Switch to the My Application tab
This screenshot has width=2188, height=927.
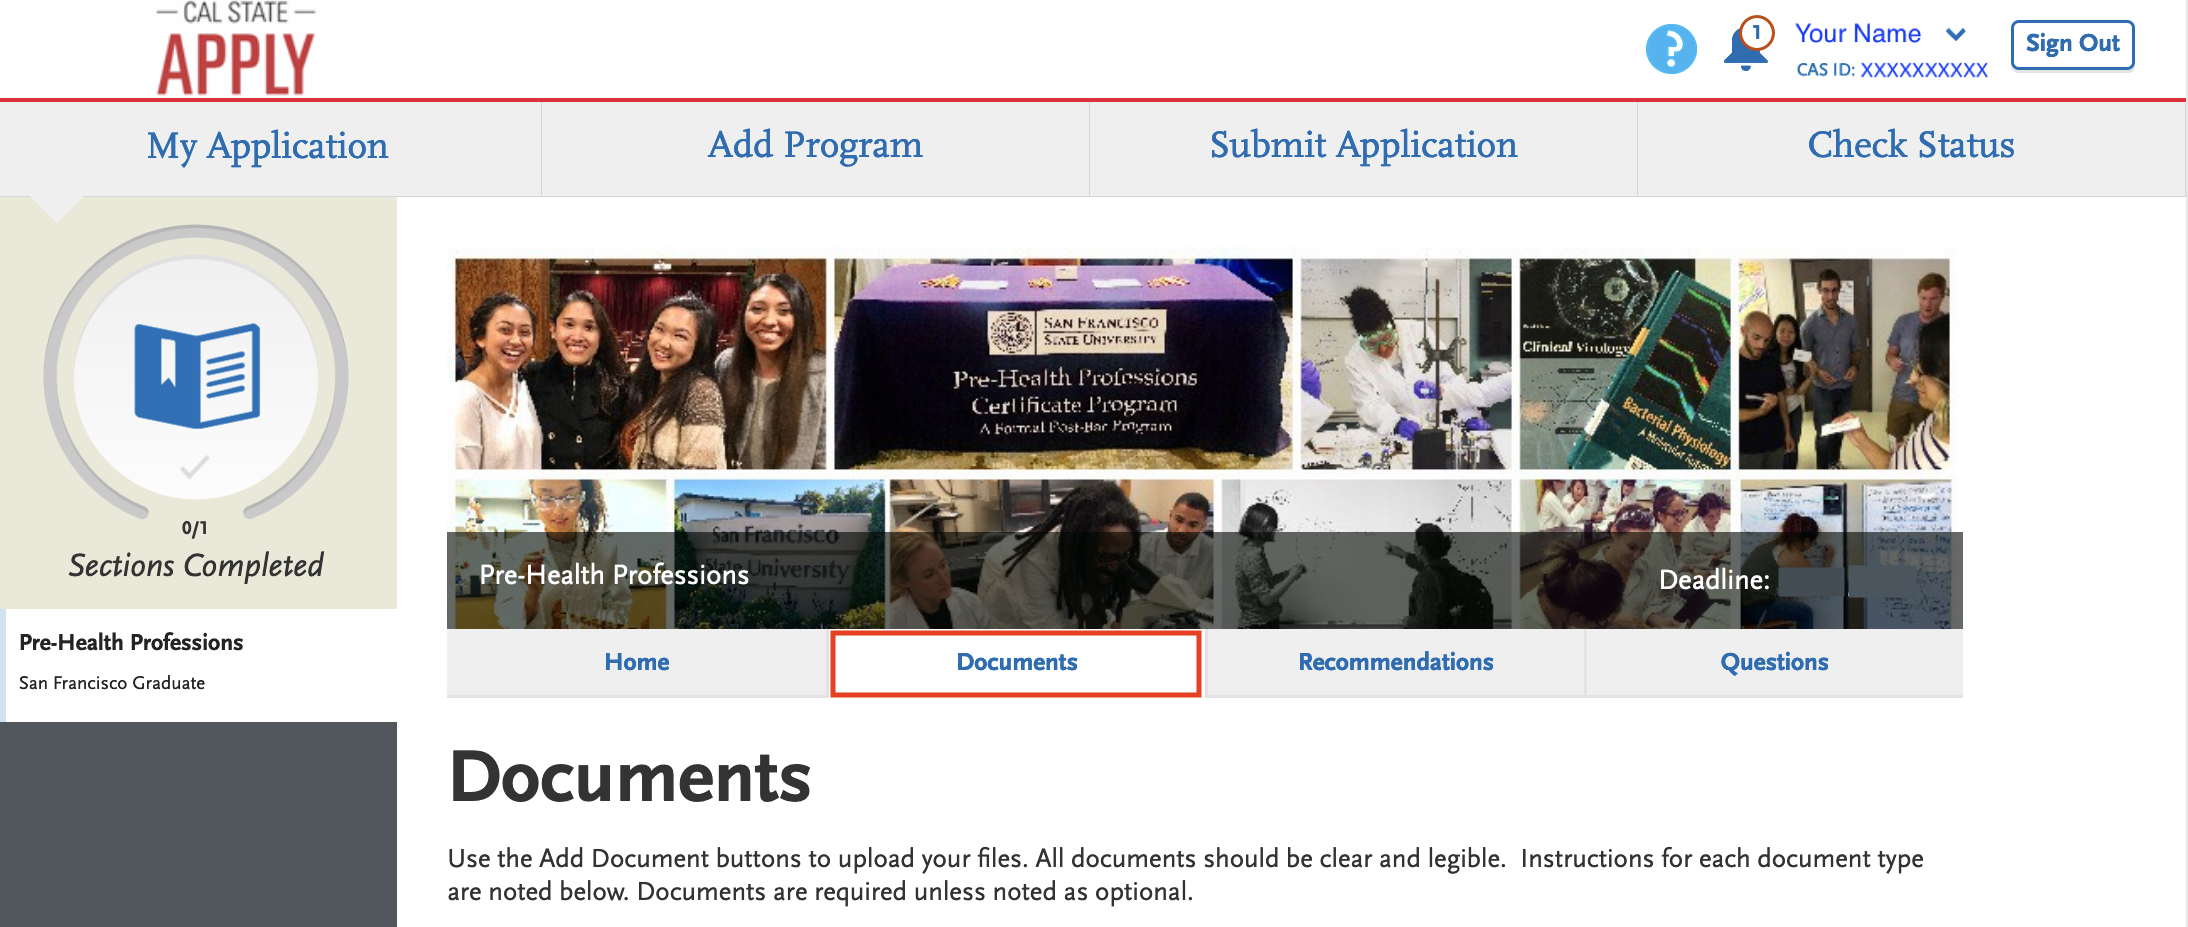pos(267,147)
